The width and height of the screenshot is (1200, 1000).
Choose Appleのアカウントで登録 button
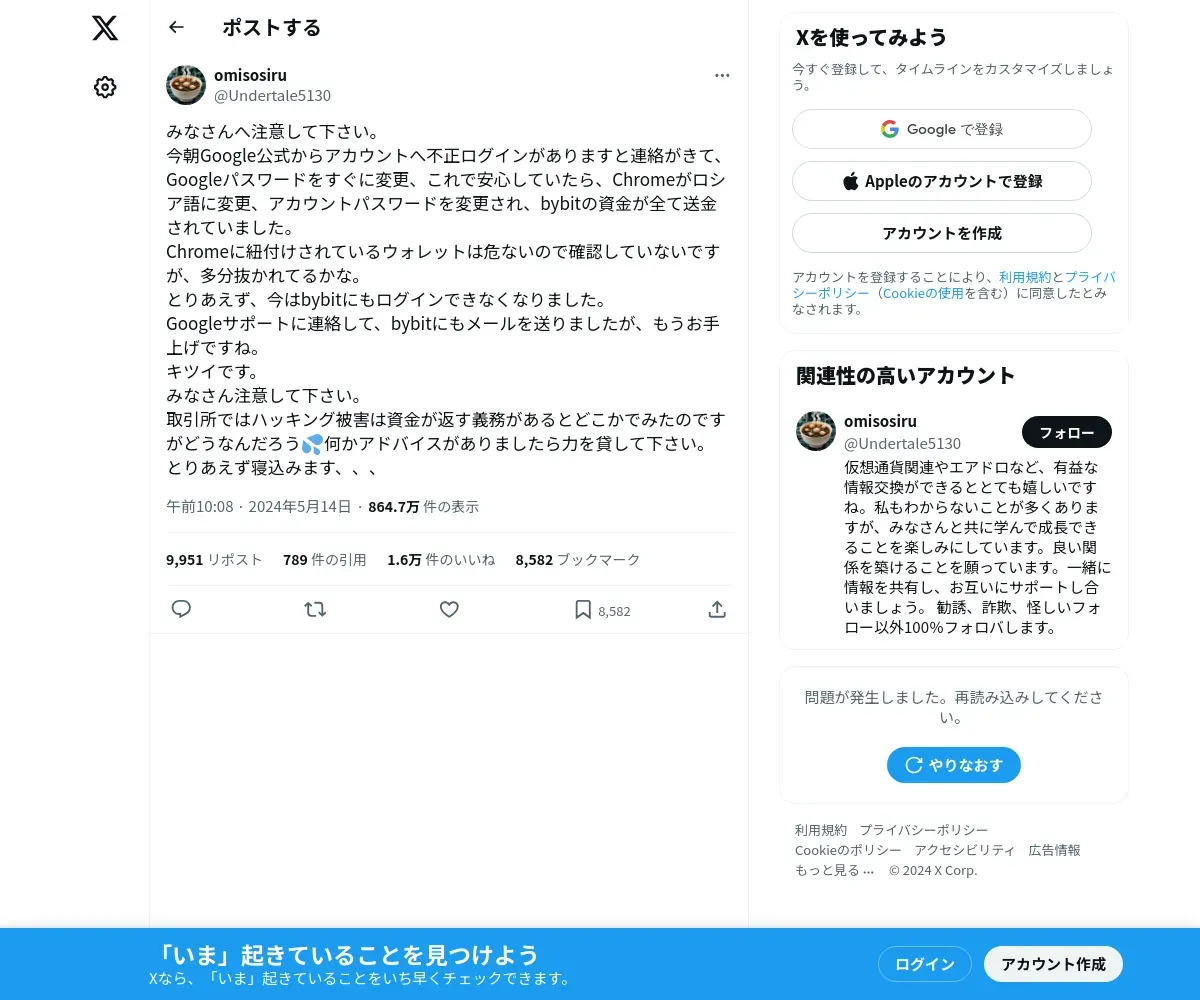(942, 181)
